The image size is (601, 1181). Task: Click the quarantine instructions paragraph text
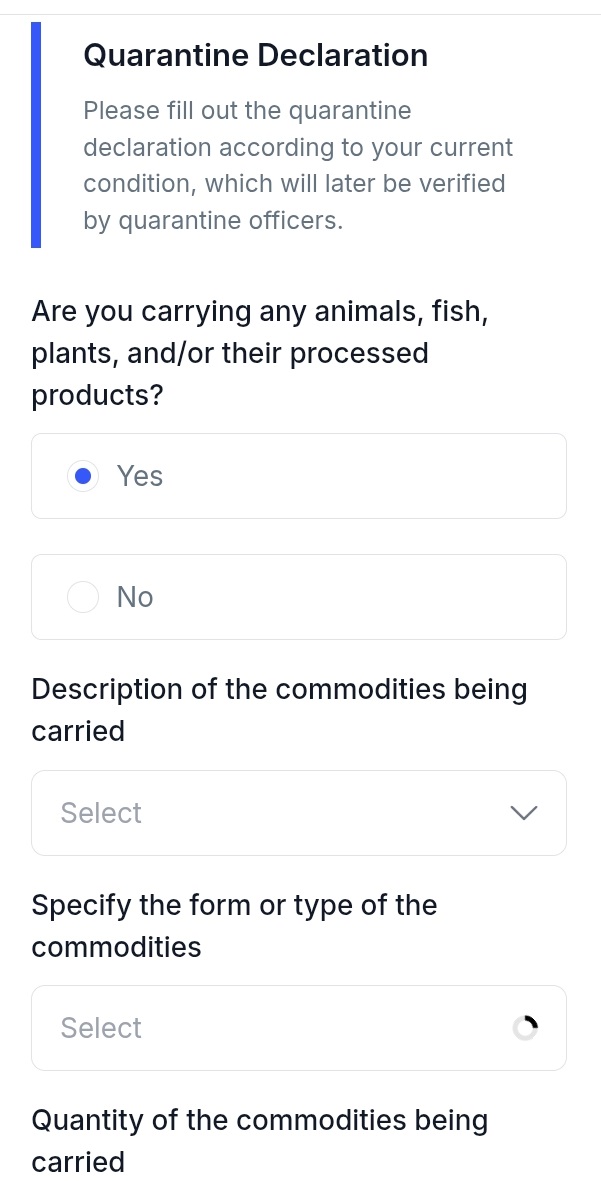(297, 166)
